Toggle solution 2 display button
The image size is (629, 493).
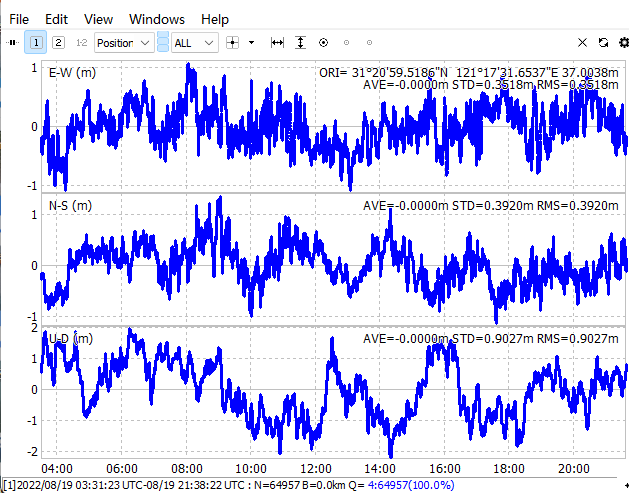click(58, 43)
